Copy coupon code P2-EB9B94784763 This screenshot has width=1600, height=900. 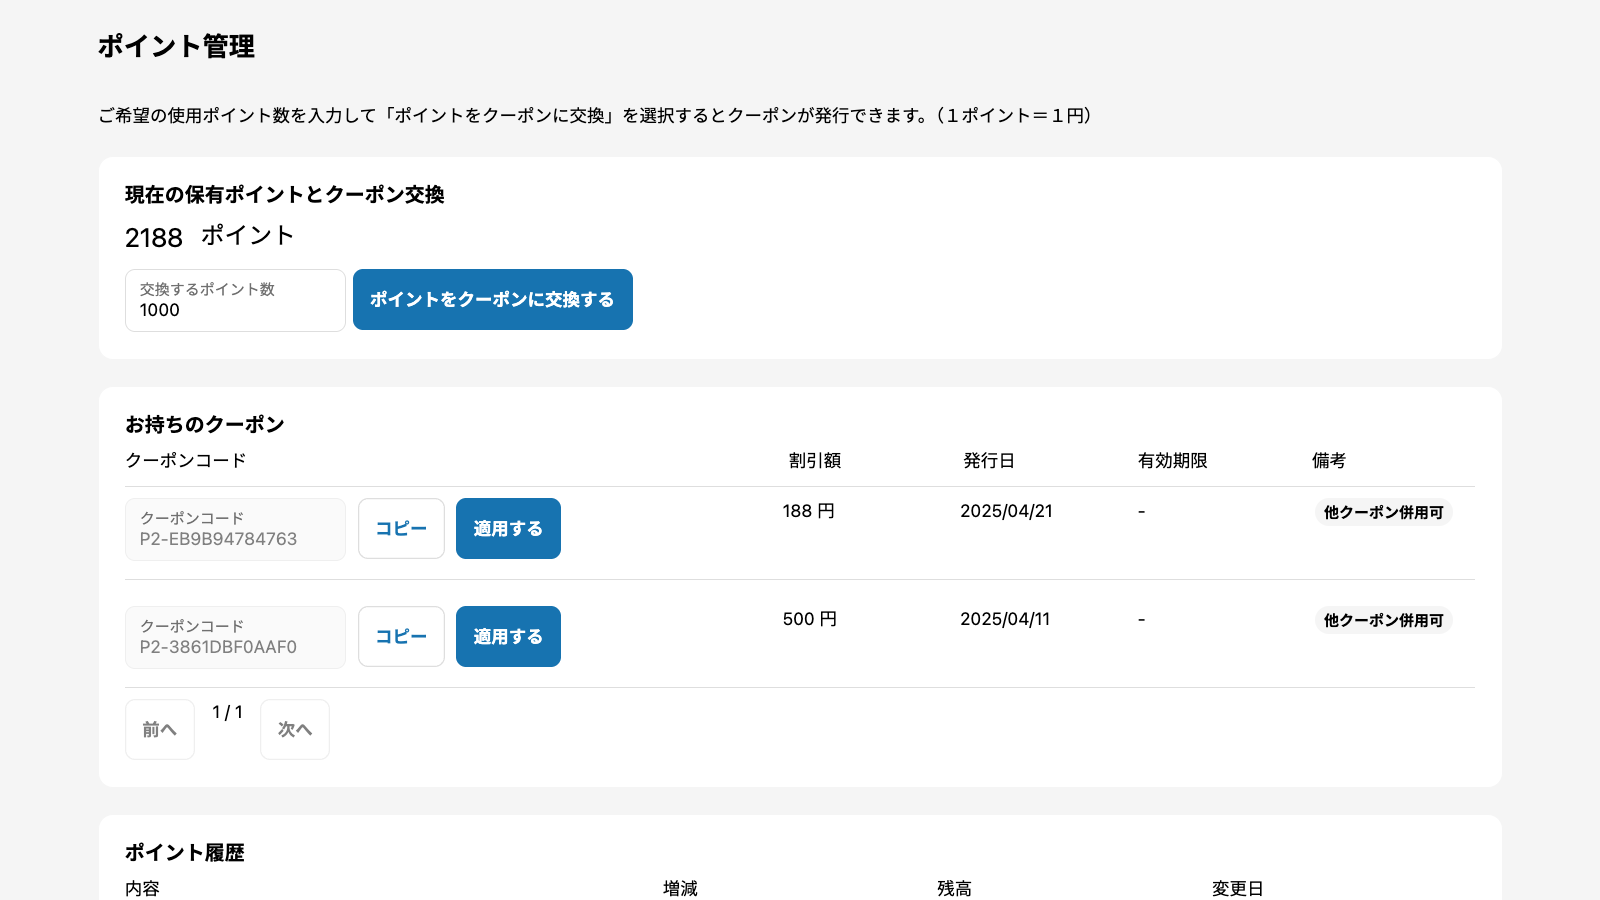[x=401, y=528]
